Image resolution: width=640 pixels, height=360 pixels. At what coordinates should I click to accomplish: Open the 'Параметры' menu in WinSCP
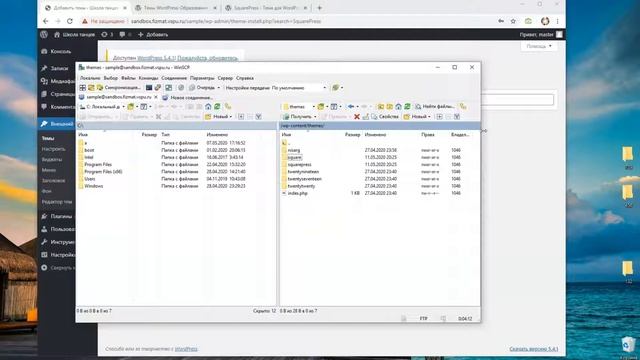click(x=202, y=78)
